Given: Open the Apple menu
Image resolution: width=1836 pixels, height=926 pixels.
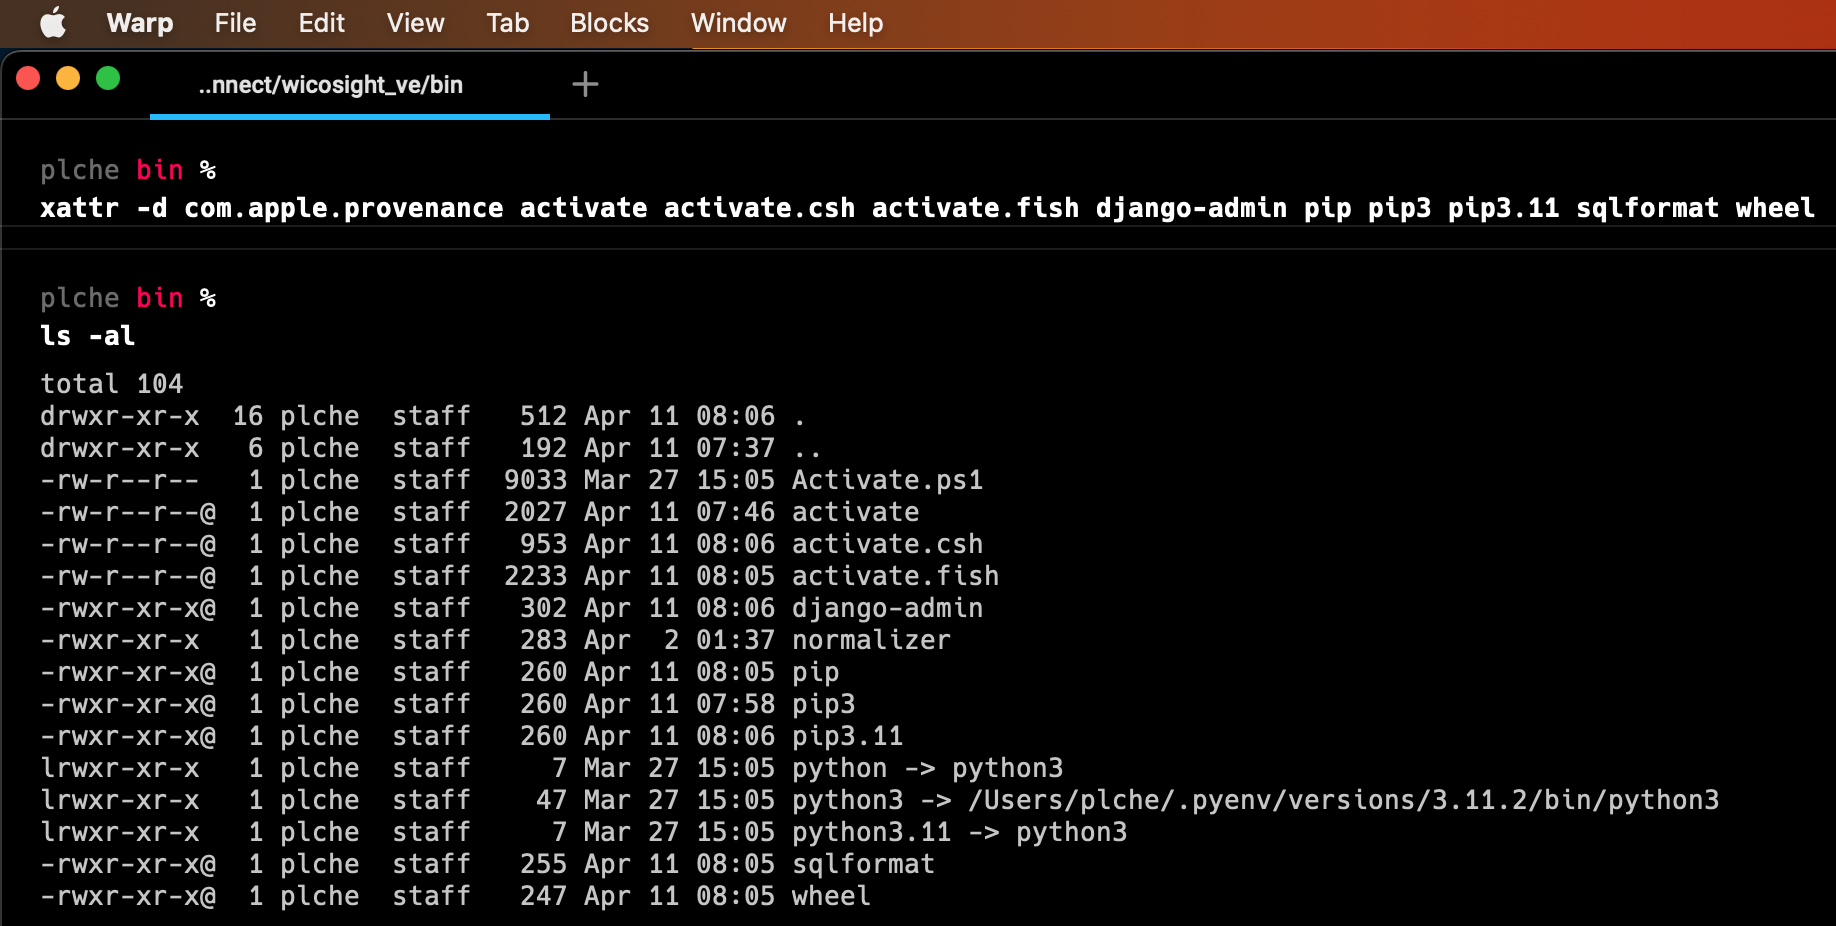Looking at the screenshot, I should (x=52, y=23).
